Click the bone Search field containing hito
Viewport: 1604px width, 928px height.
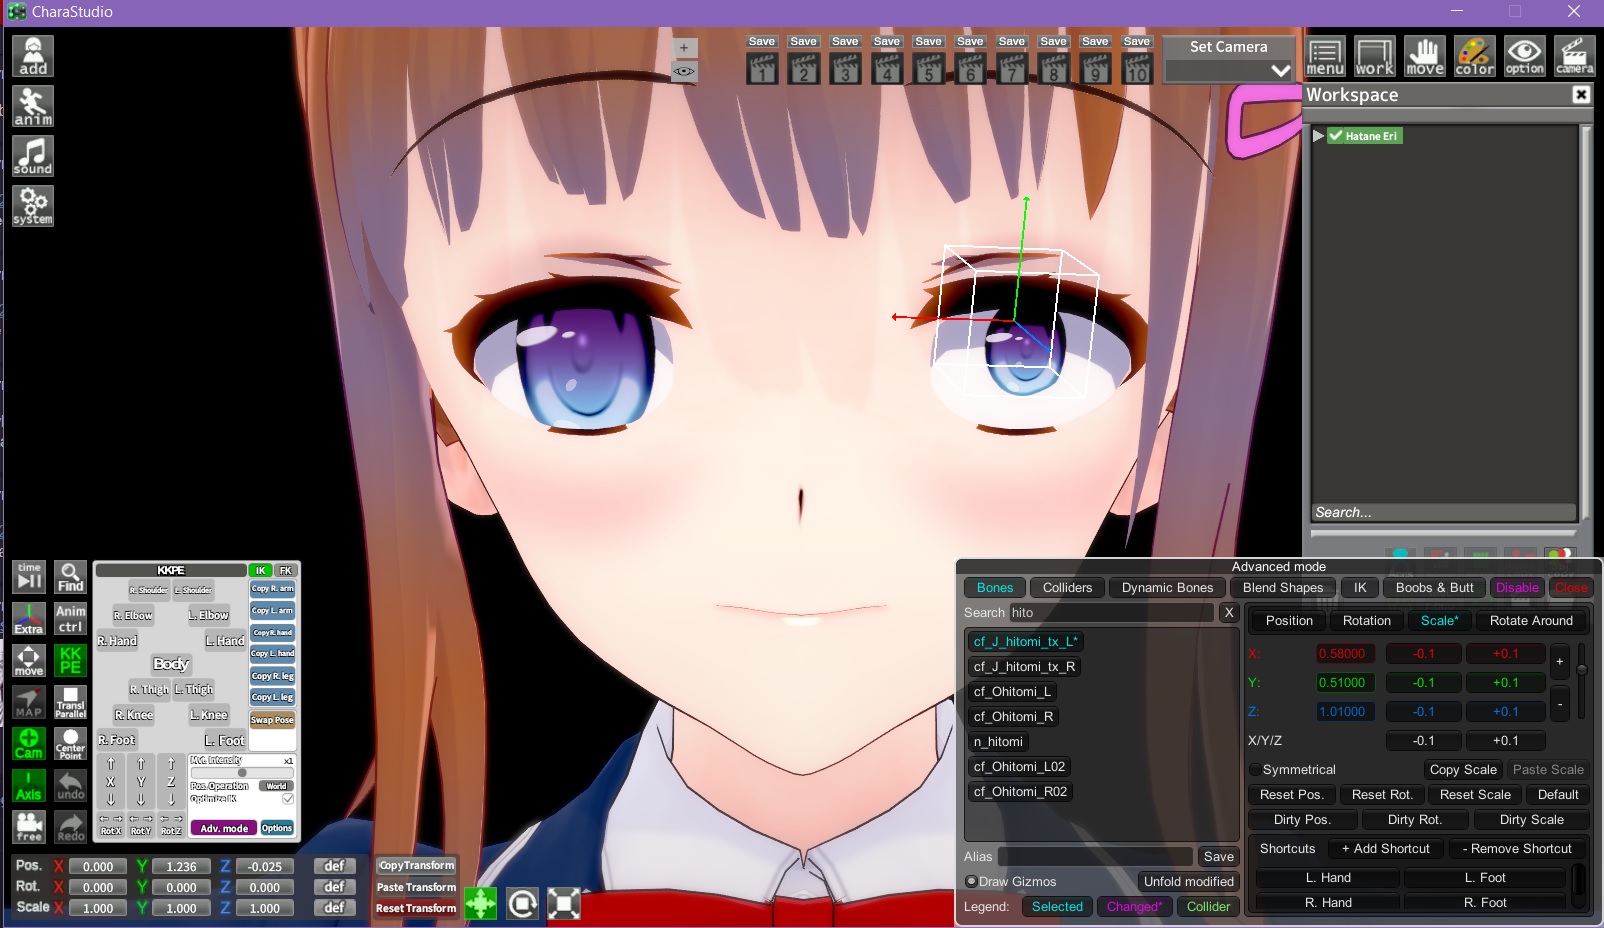pyautogui.click(x=1111, y=613)
